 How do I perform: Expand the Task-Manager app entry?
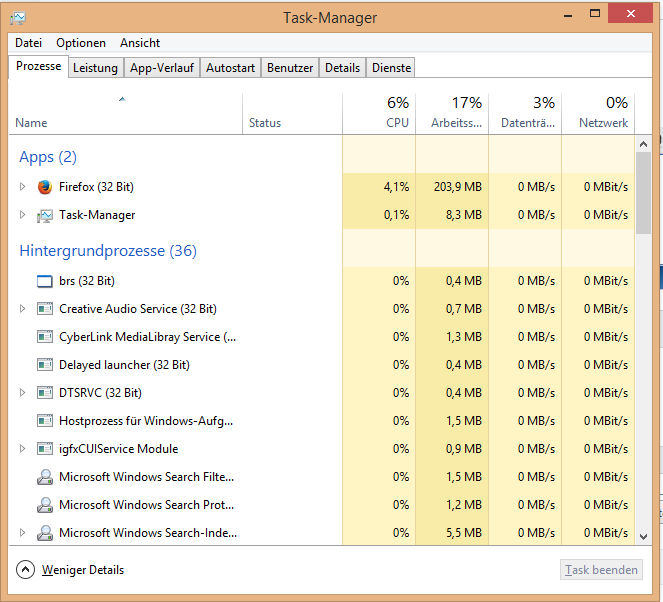click(x=22, y=215)
